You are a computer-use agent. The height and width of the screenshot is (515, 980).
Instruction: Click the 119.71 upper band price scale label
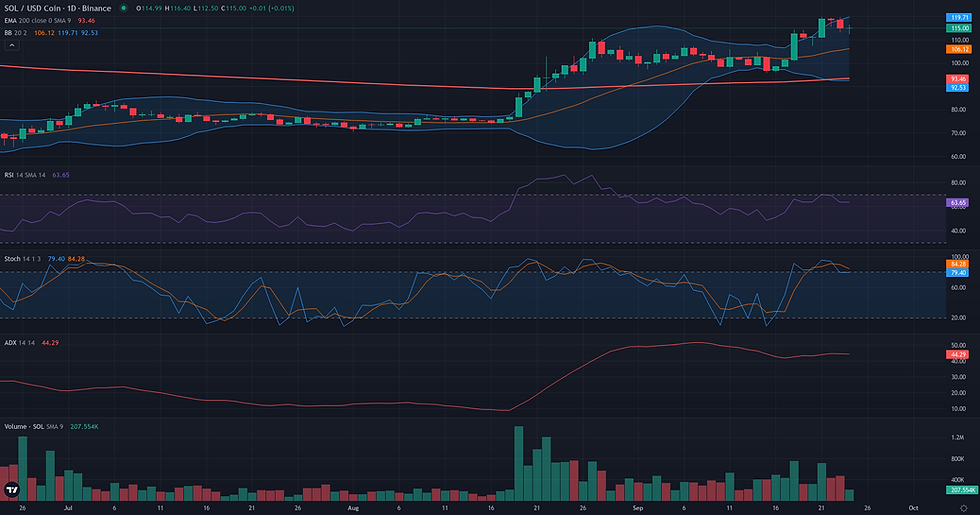tap(959, 18)
